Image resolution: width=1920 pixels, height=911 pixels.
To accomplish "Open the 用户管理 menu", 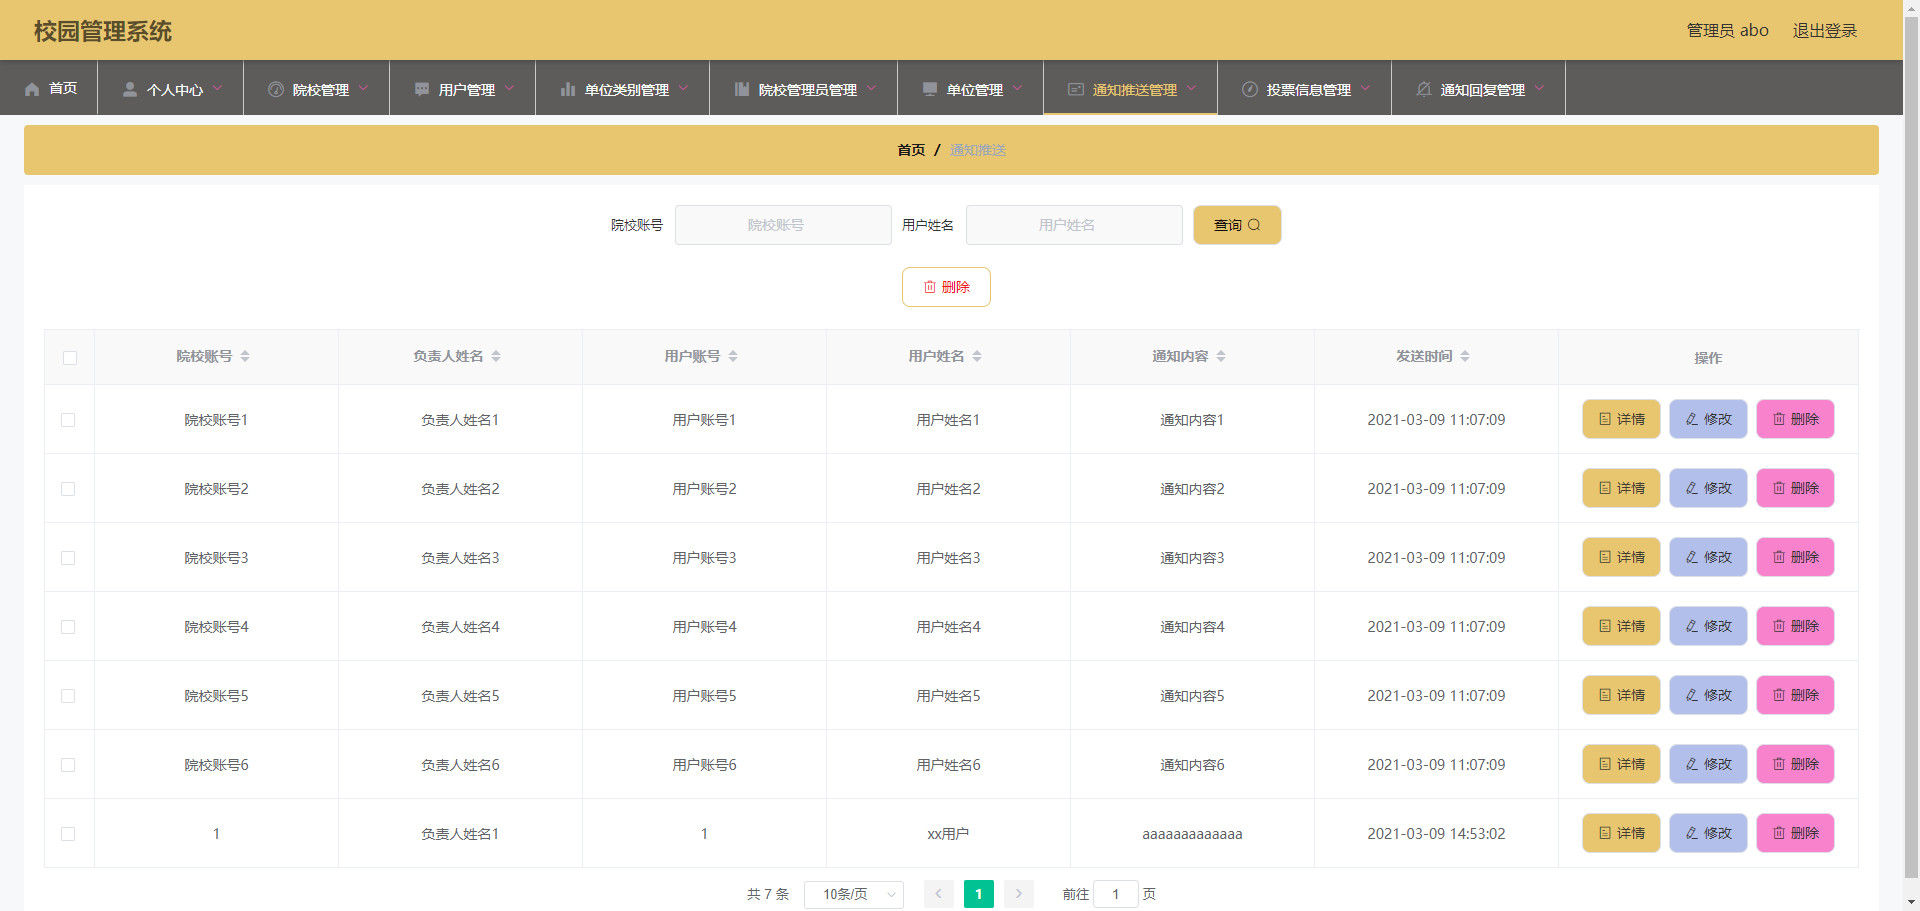I will pos(463,88).
